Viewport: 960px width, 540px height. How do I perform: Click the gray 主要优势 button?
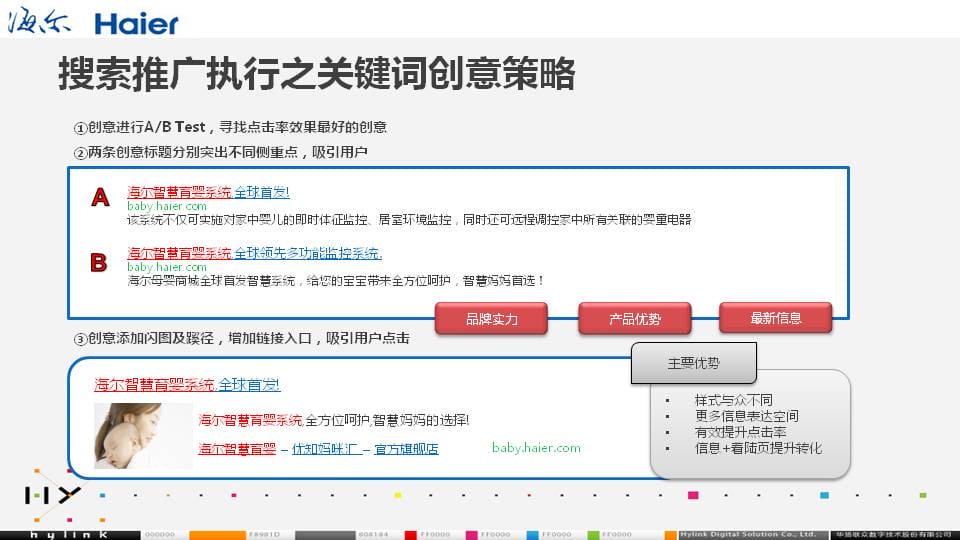coord(694,363)
